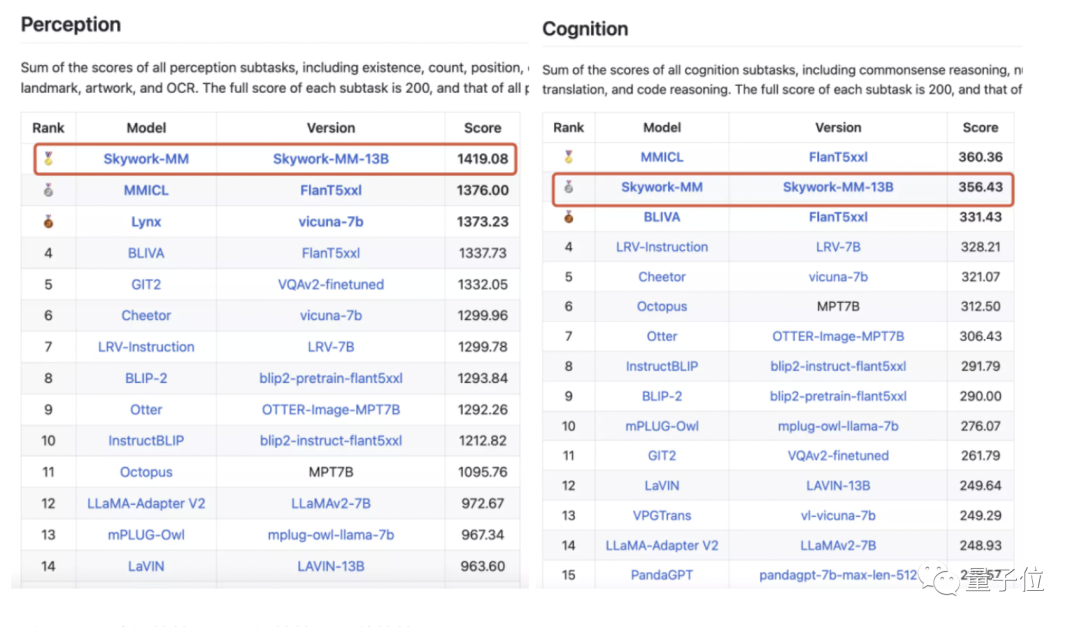Click the OTTER-Image-MPT7B link in the Cognition table
This screenshot has width=1080, height=627.
pyautogui.click(x=838, y=336)
